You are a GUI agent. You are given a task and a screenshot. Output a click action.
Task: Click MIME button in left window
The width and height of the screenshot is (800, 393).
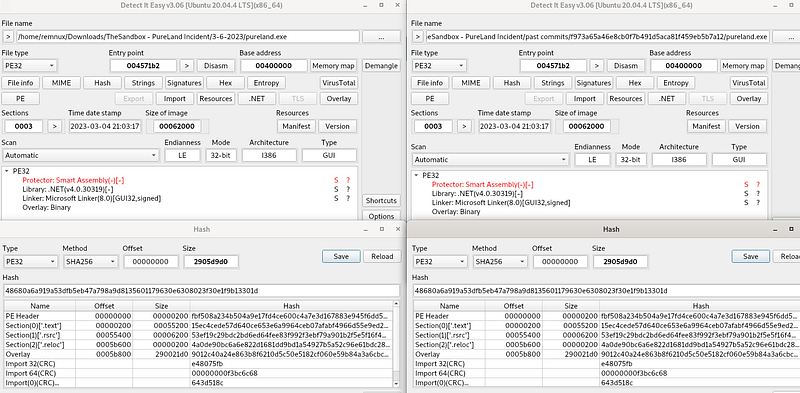[61, 83]
